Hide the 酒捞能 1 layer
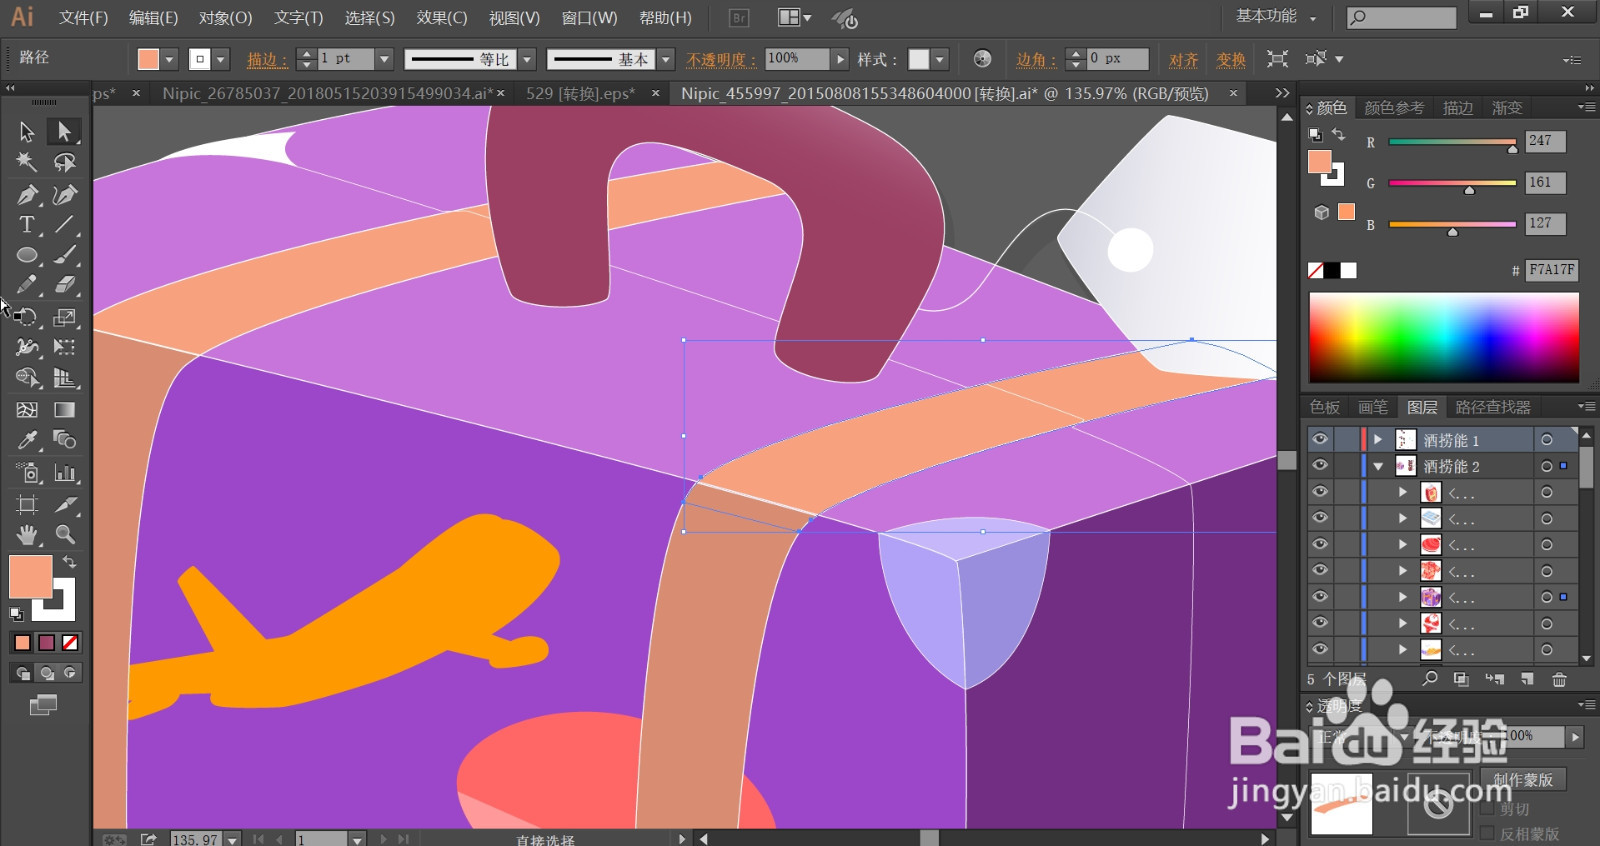 pyautogui.click(x=1320, y=439)
